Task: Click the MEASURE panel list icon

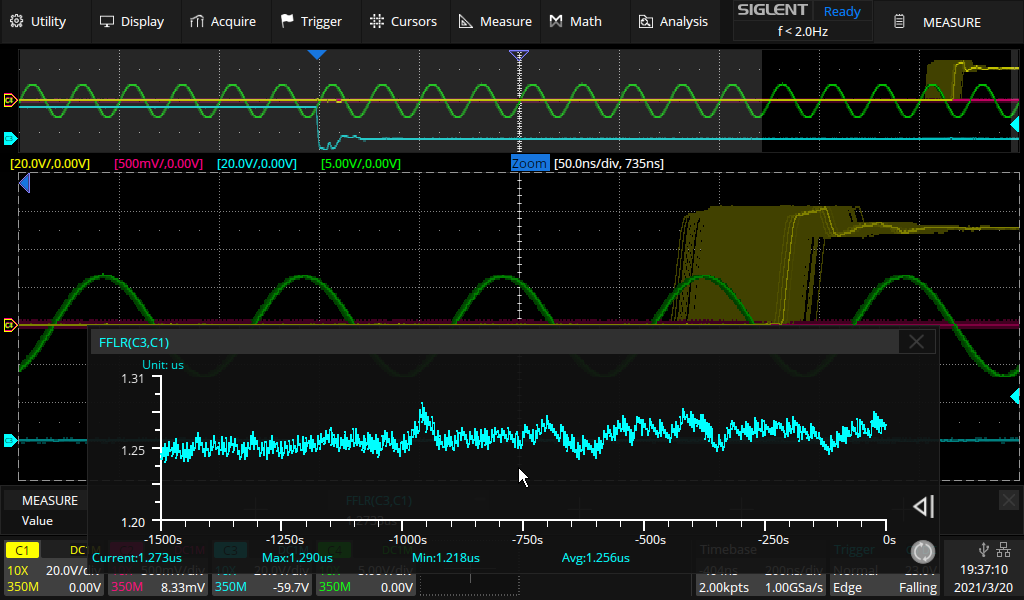Action: point(899,22)
